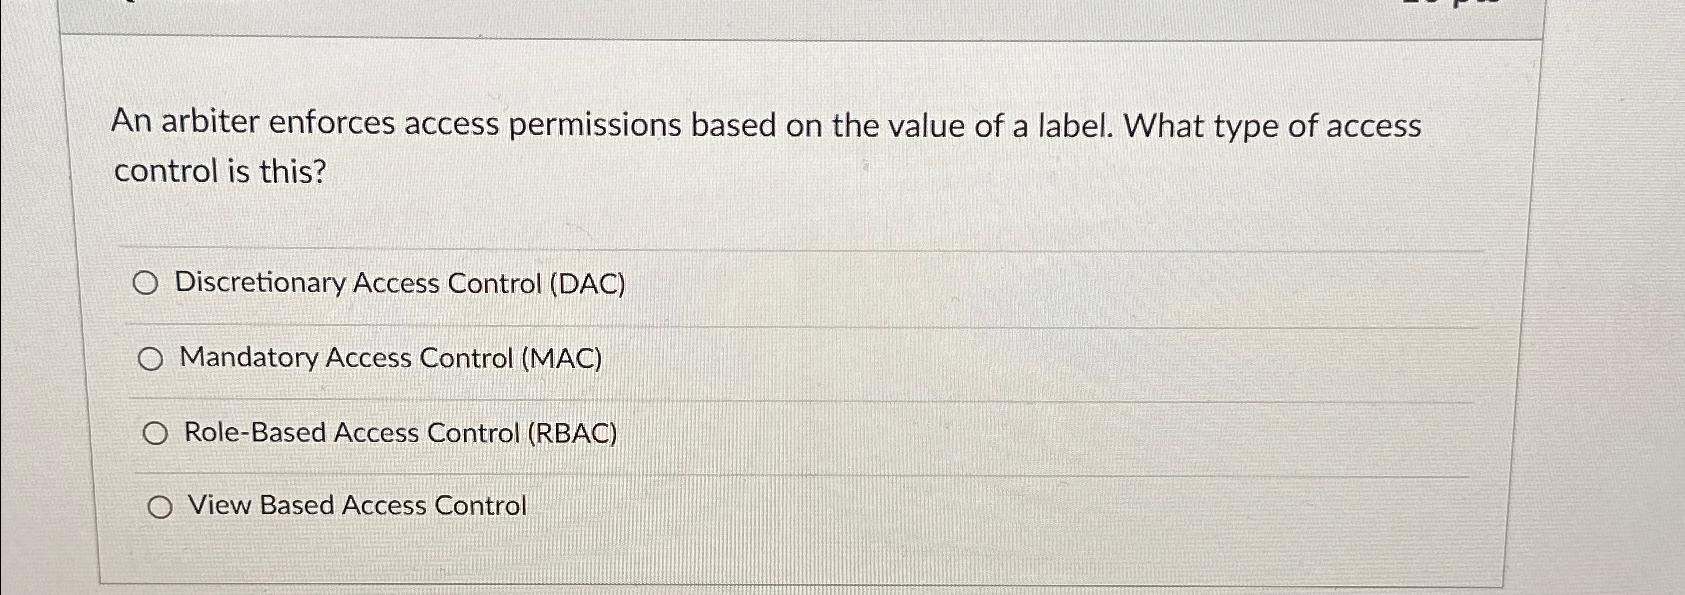
Task: Click the points indicator at top right corner
Action: (1460, 3)
